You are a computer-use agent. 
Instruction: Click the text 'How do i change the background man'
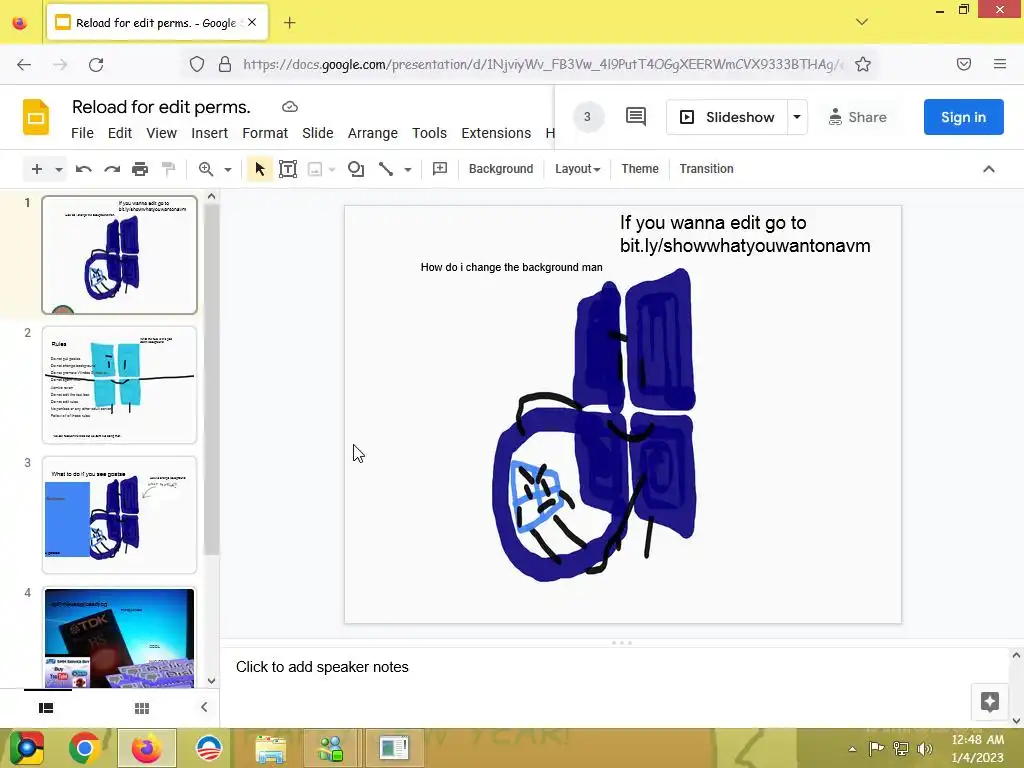point(511,267)
